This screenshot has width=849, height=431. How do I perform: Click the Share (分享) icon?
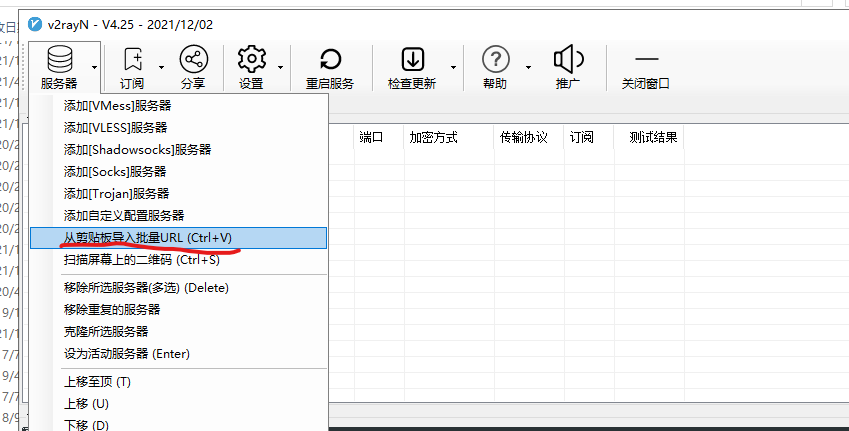pos(193,60)
